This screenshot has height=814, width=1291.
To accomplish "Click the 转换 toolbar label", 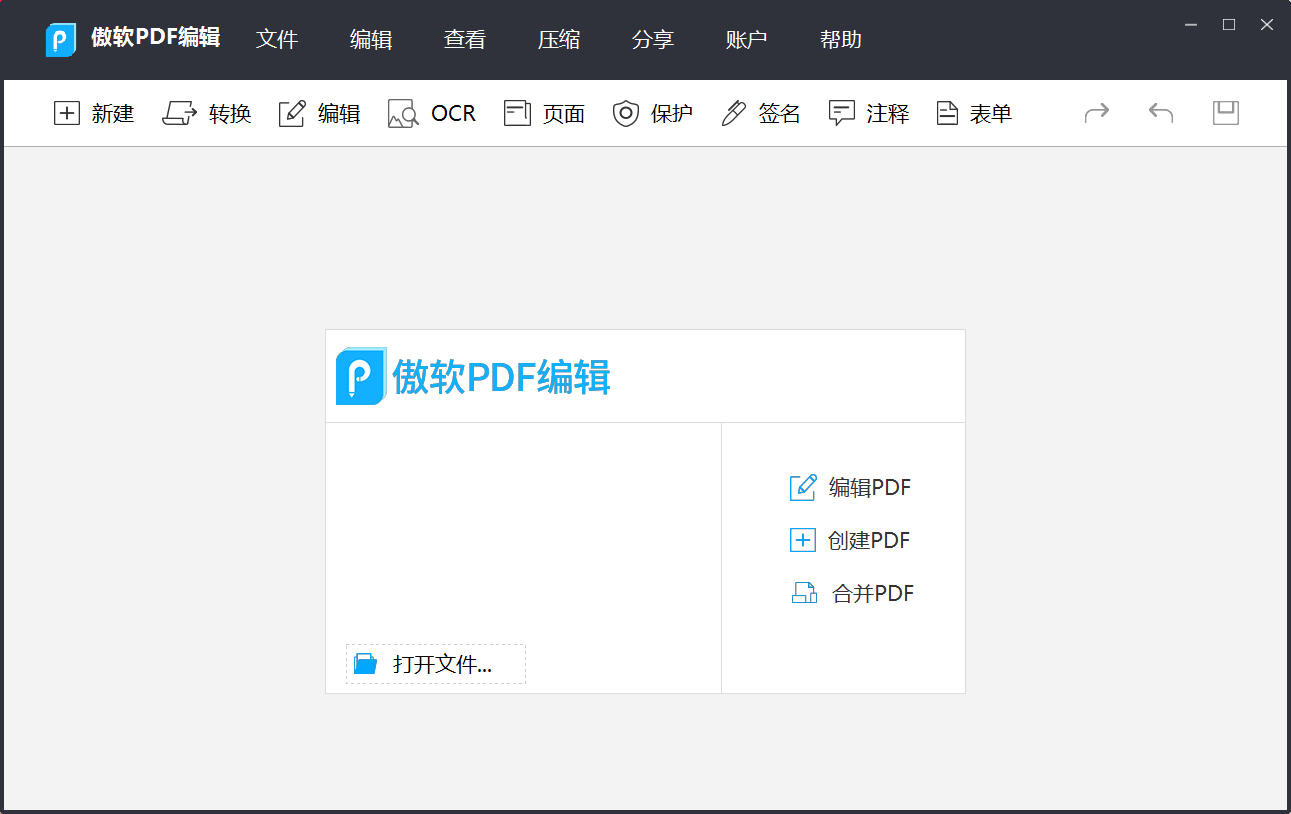I will click(x=230, y=114).
